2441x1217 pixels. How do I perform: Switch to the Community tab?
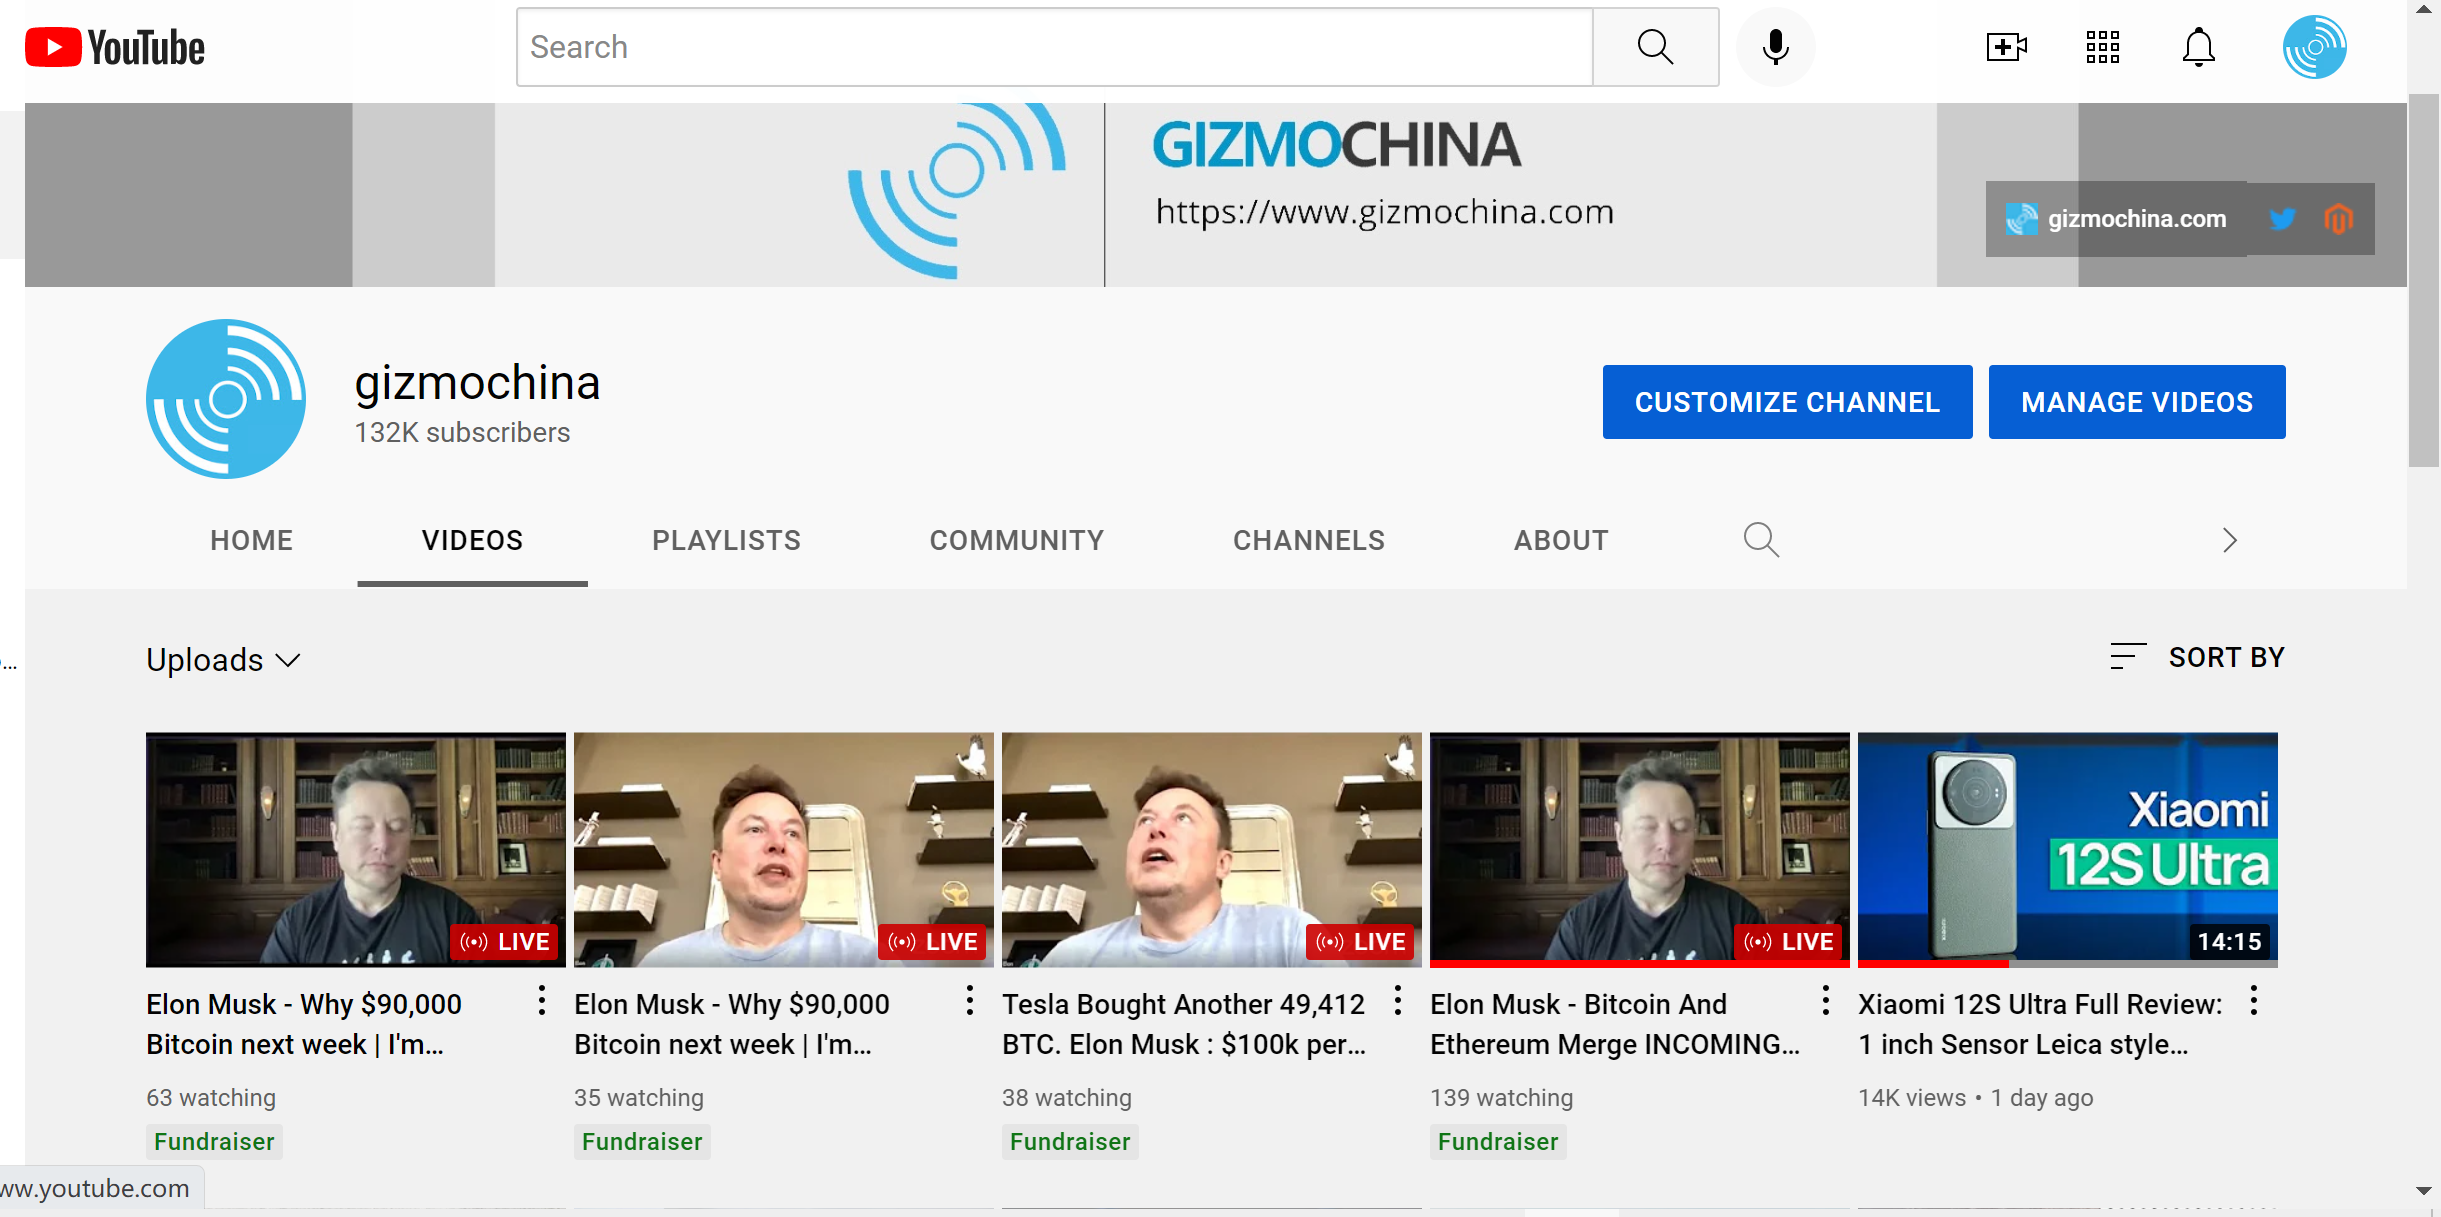pos(1016,540)
